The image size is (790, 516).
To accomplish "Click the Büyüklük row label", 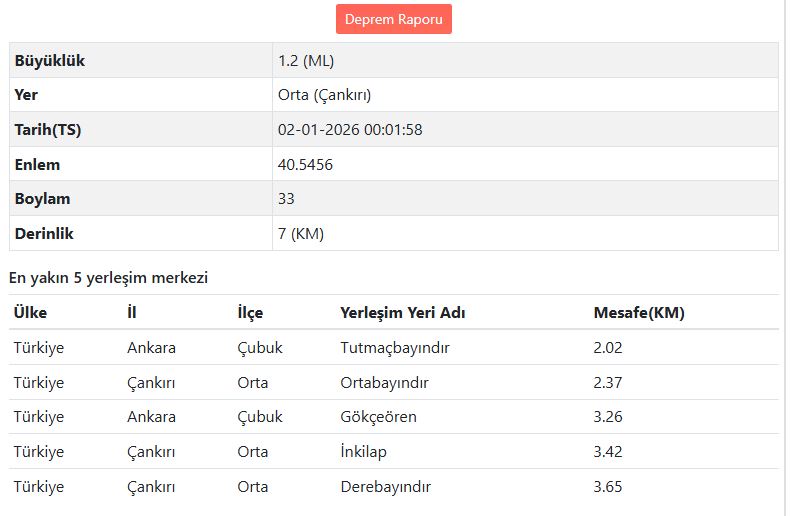I will (x=50, y=61).
